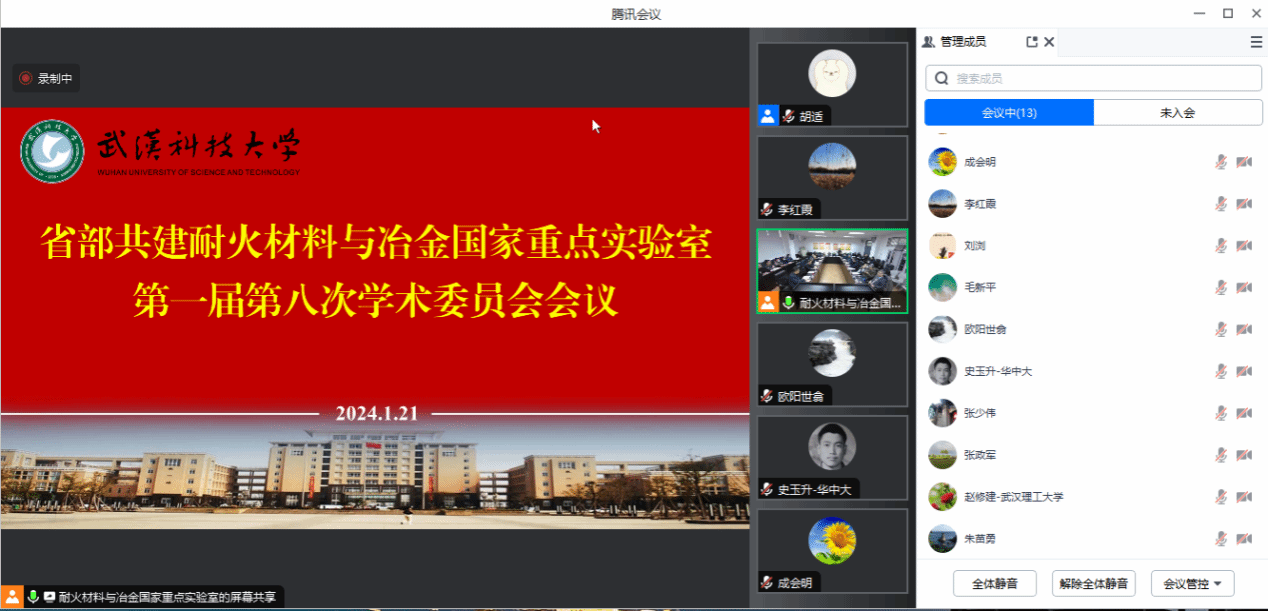
Task: Switch to the 未入会 tab
Action: coord(1177,113)
